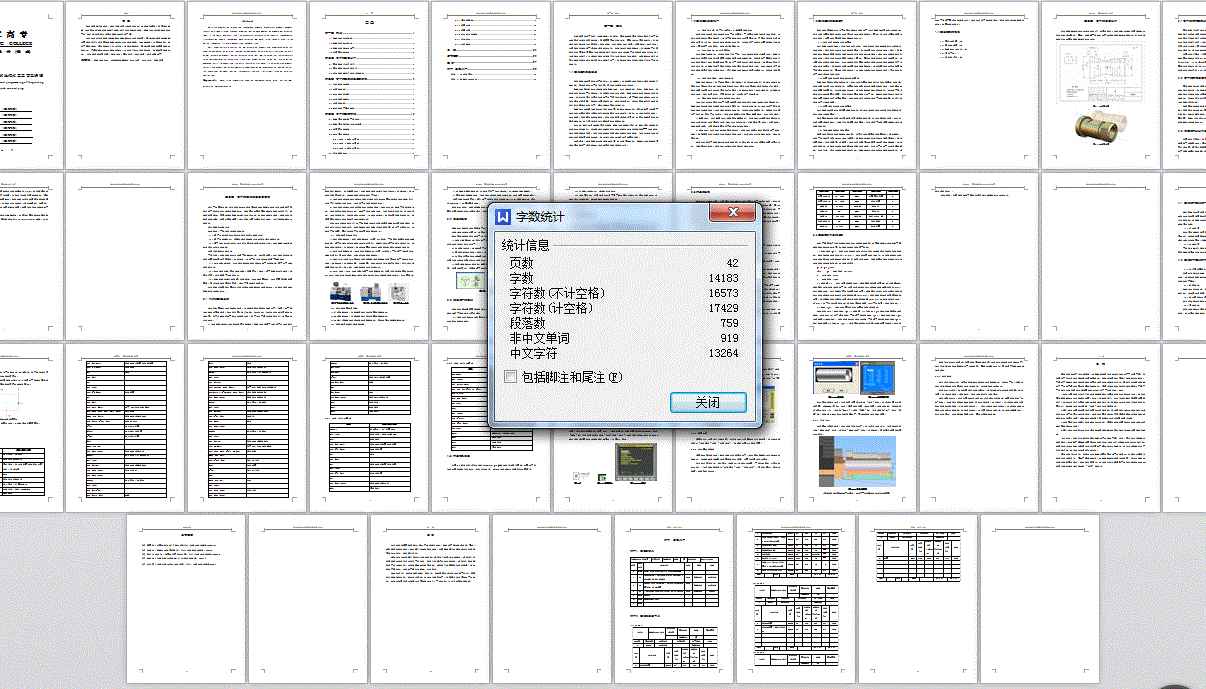1206x689 pixels.
Task: Click the 非中文单词 value 919
Action: tap(728, 338)
